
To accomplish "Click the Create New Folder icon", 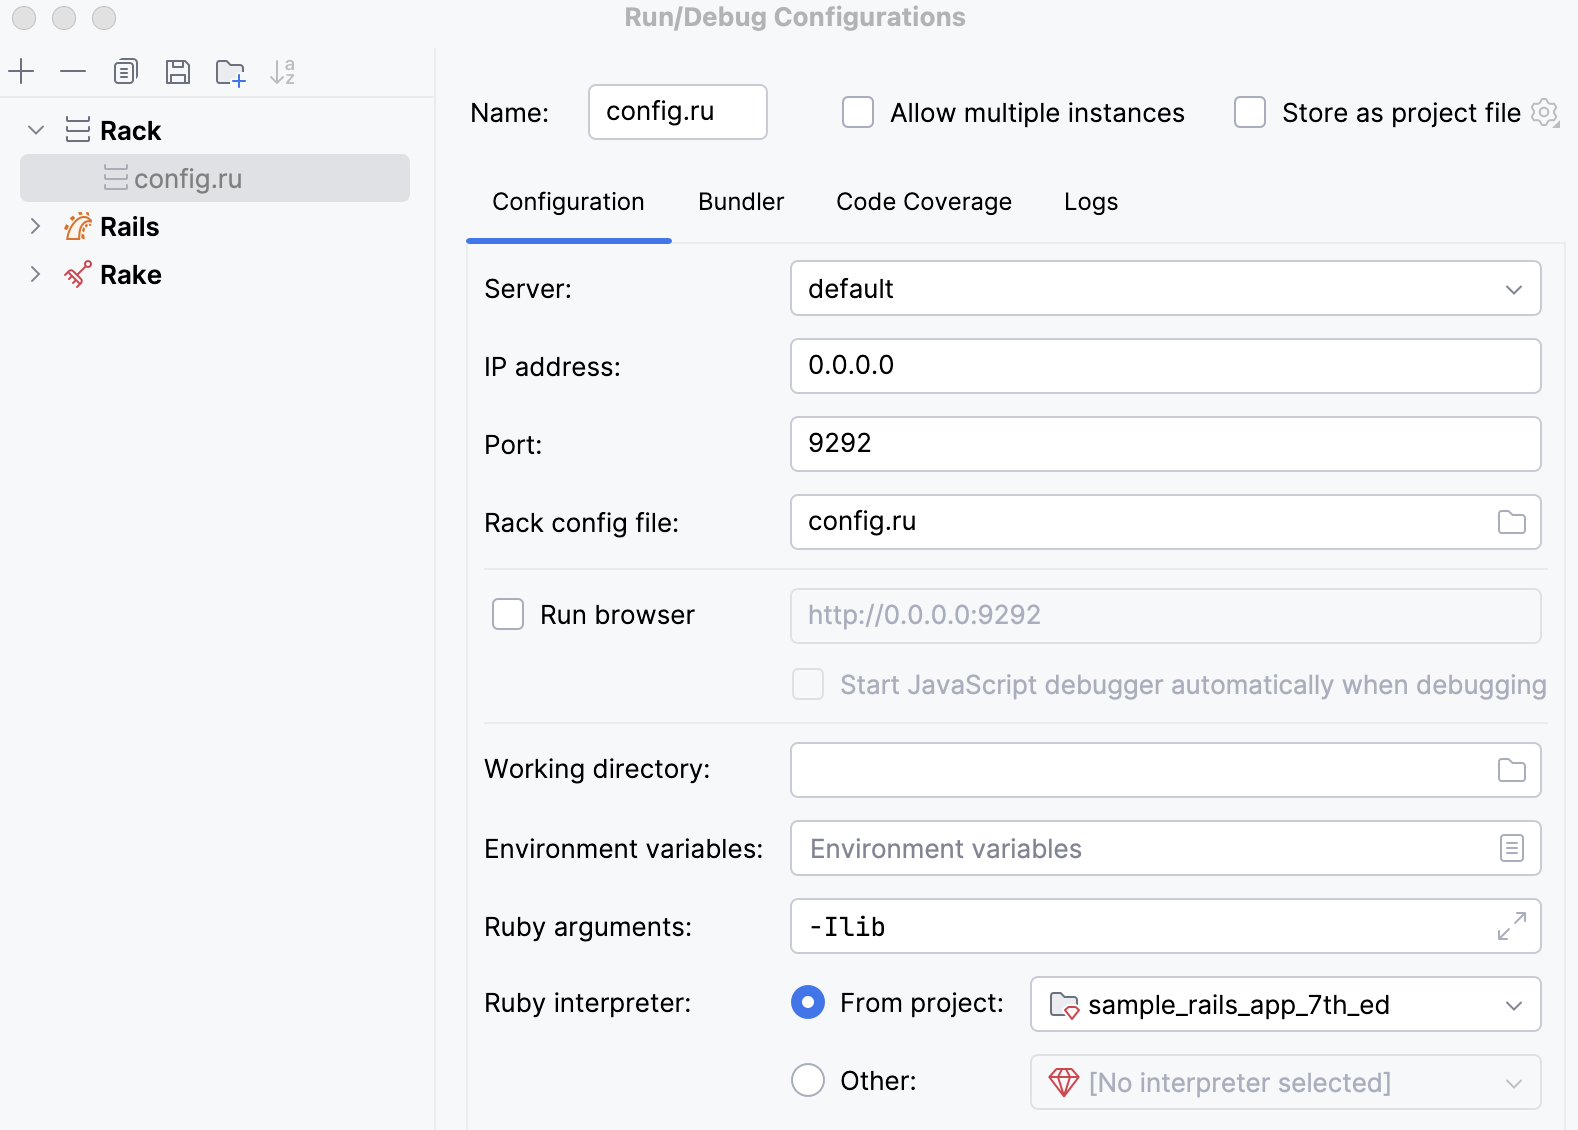I will point(230,72).
